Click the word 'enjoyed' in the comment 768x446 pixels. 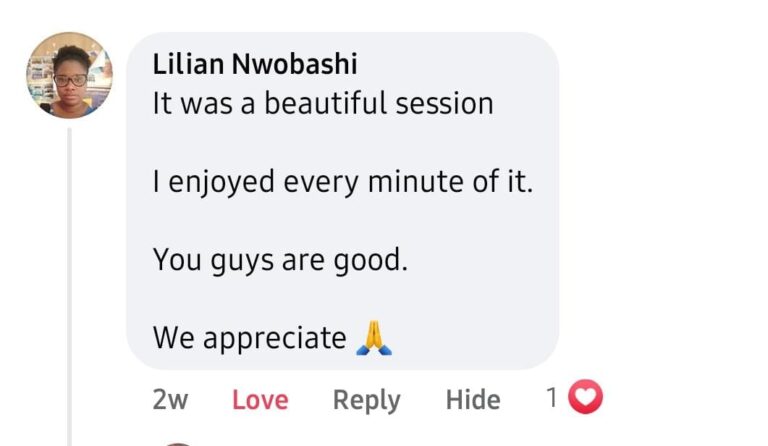(221, 183)
